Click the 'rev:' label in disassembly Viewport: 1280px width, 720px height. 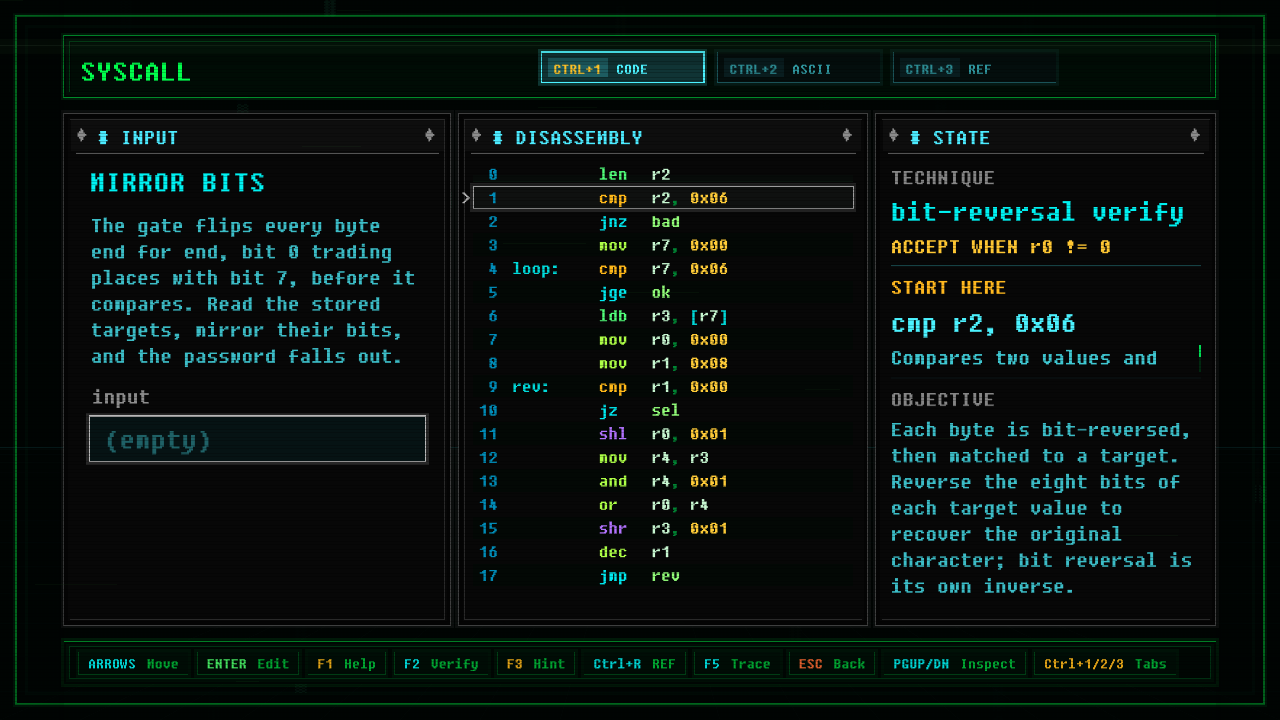coord(531,387)
